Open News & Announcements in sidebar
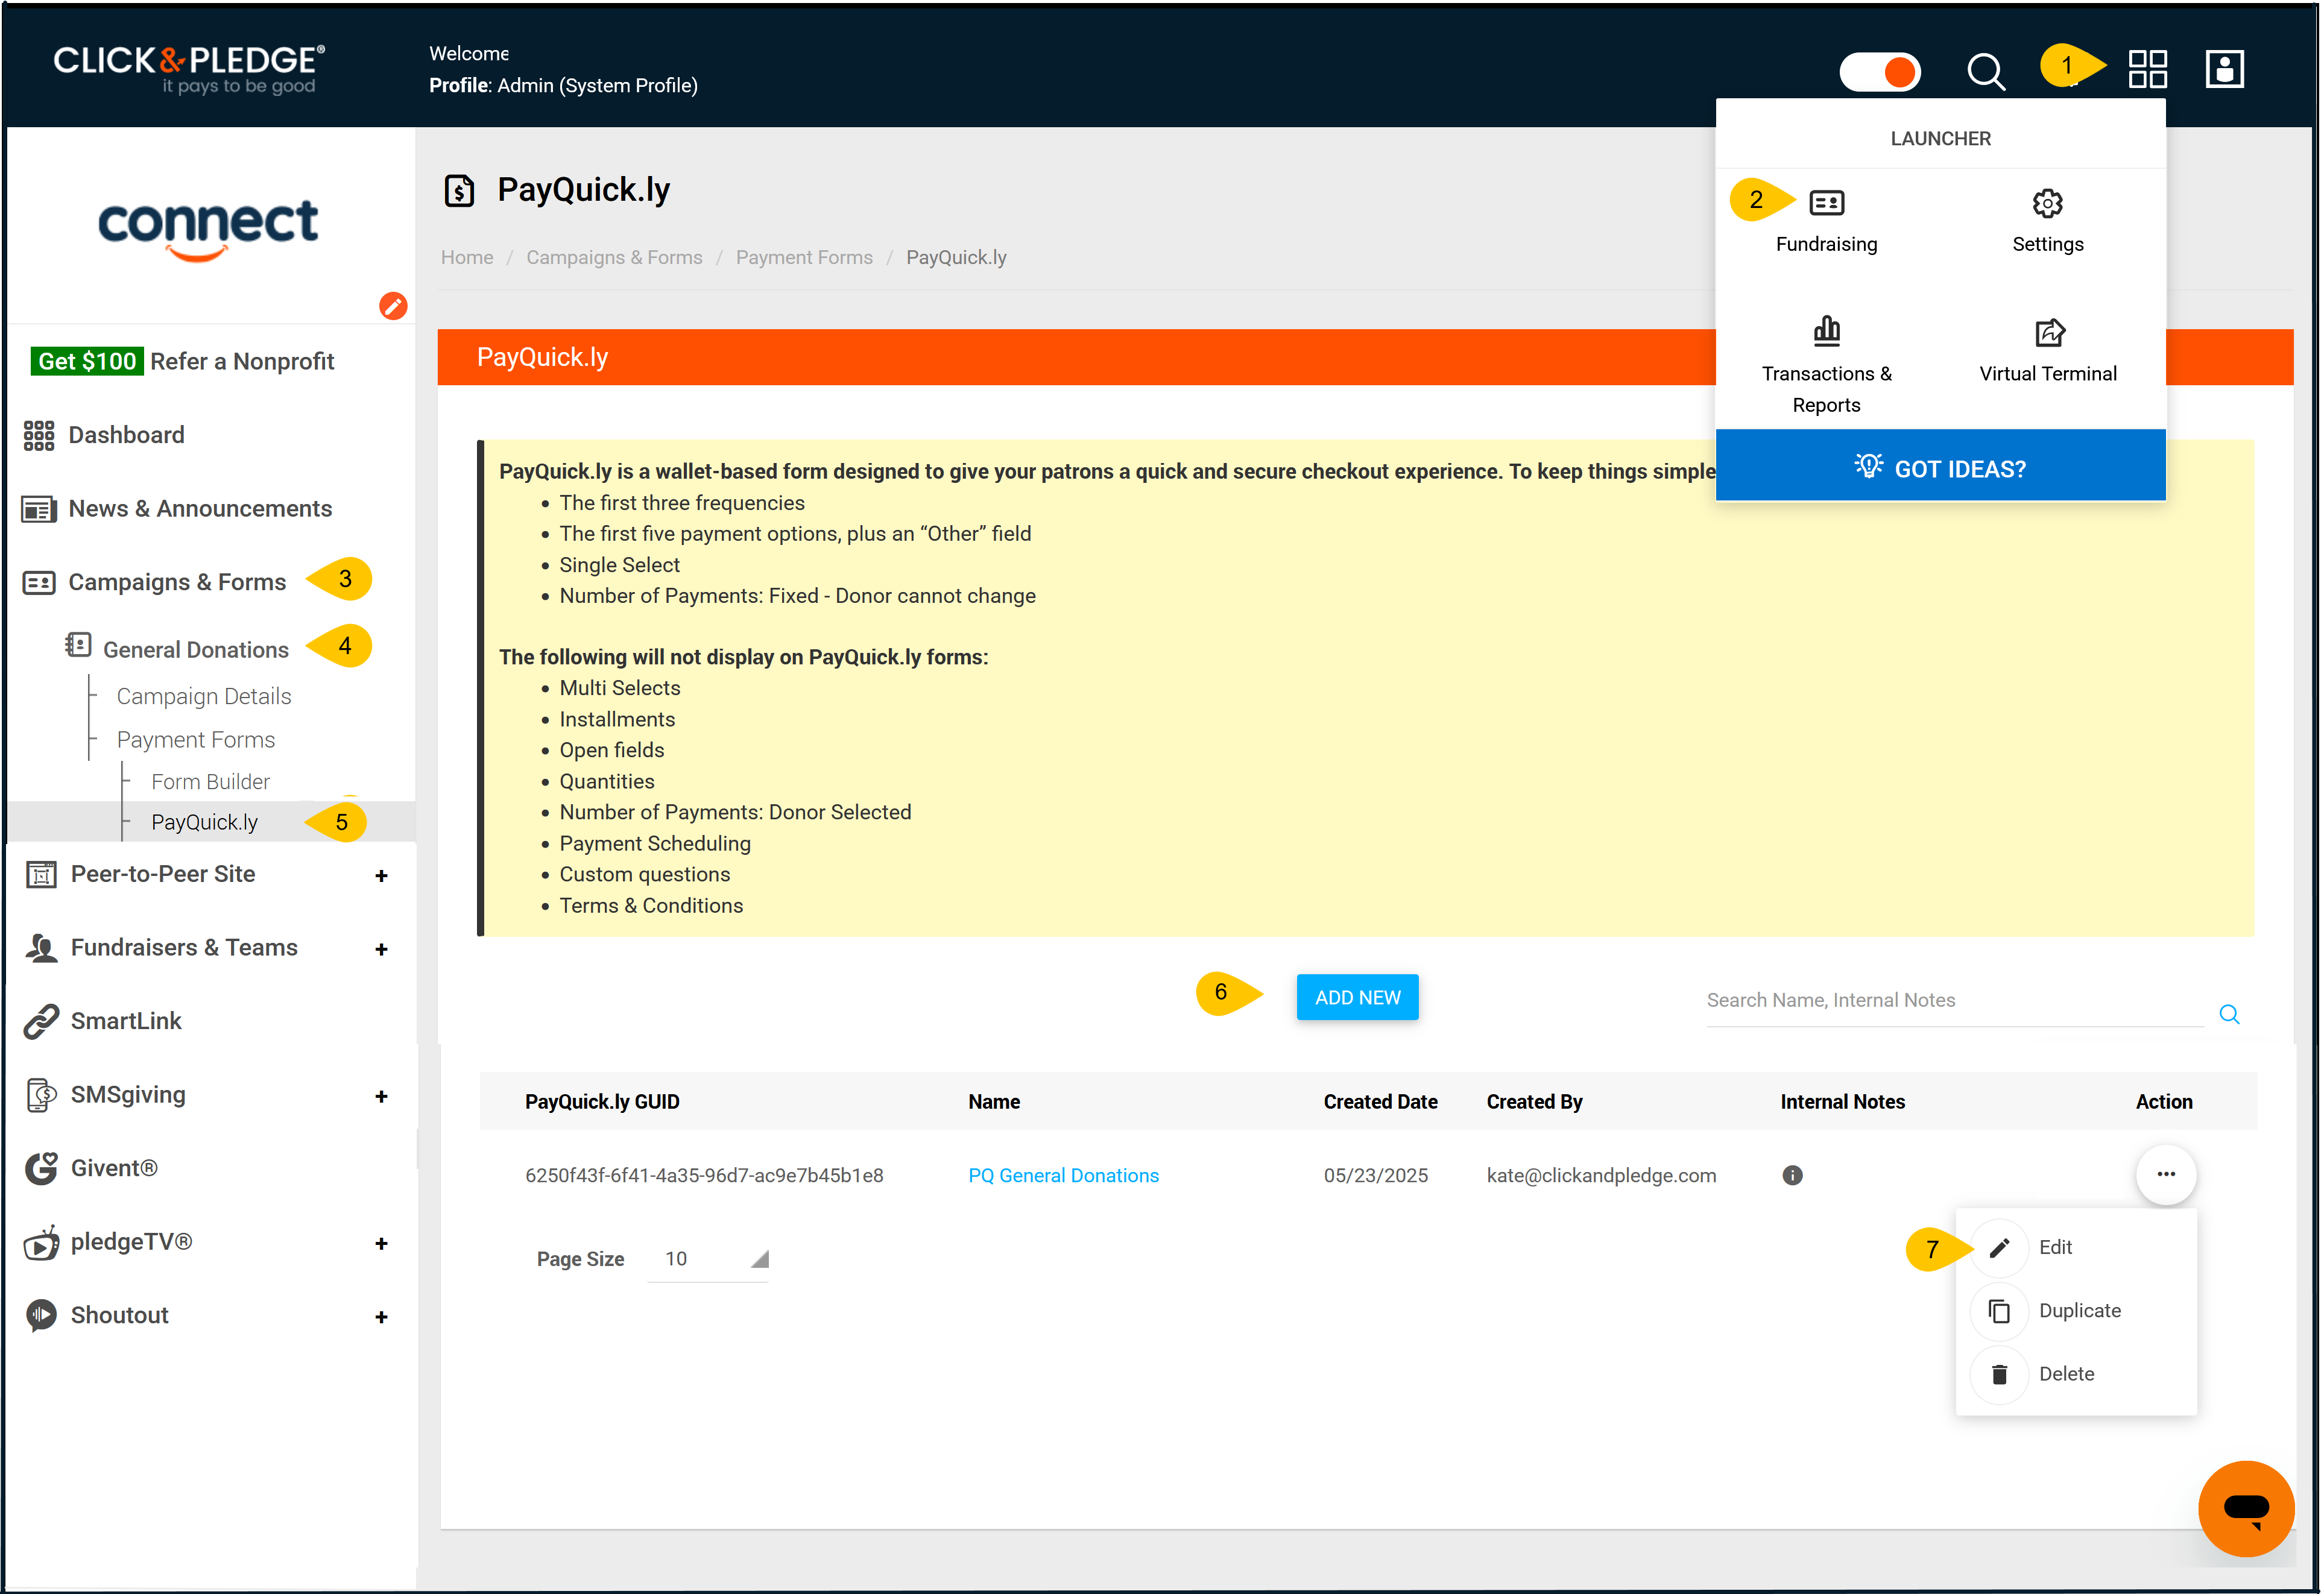 pyautogui.click(x=200, y=509)
